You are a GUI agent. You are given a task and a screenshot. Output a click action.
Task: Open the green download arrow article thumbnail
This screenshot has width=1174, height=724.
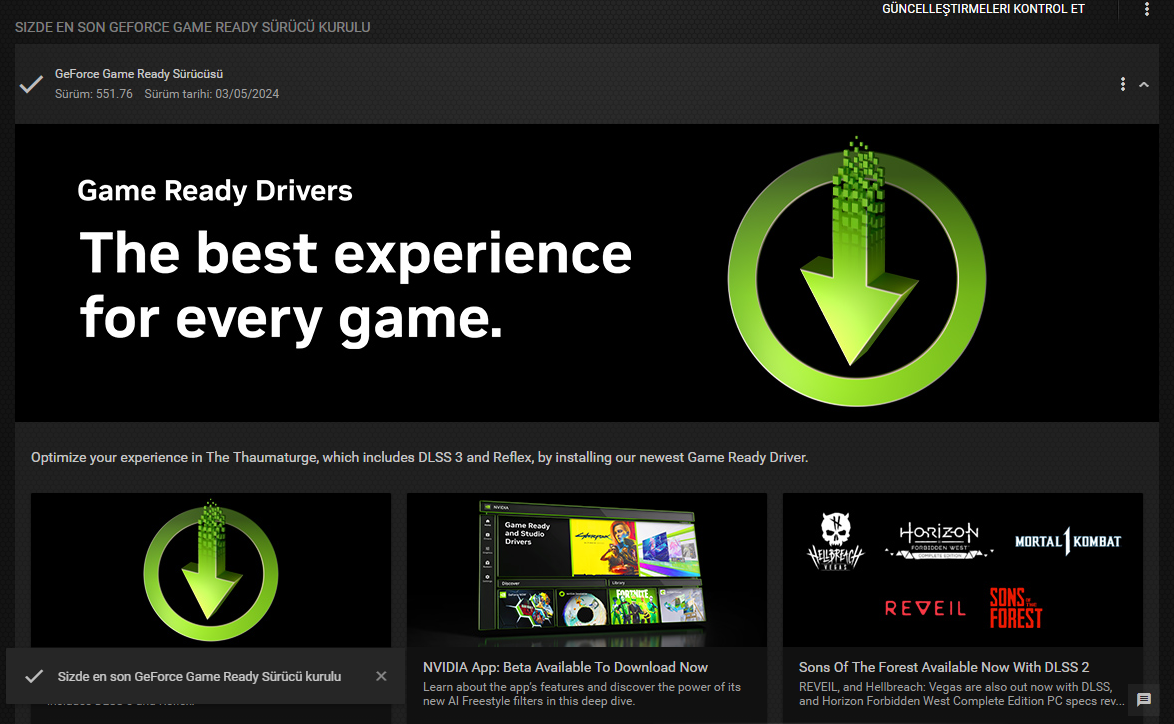[x=210, y=570]
